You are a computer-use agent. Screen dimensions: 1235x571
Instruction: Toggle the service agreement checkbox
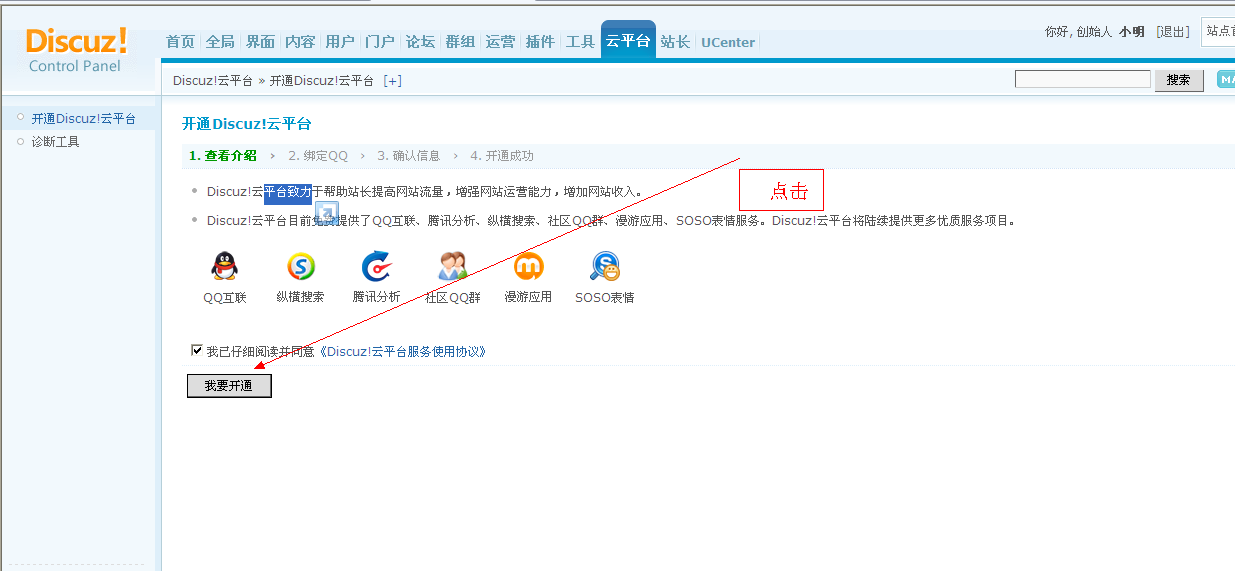point(197,350)
